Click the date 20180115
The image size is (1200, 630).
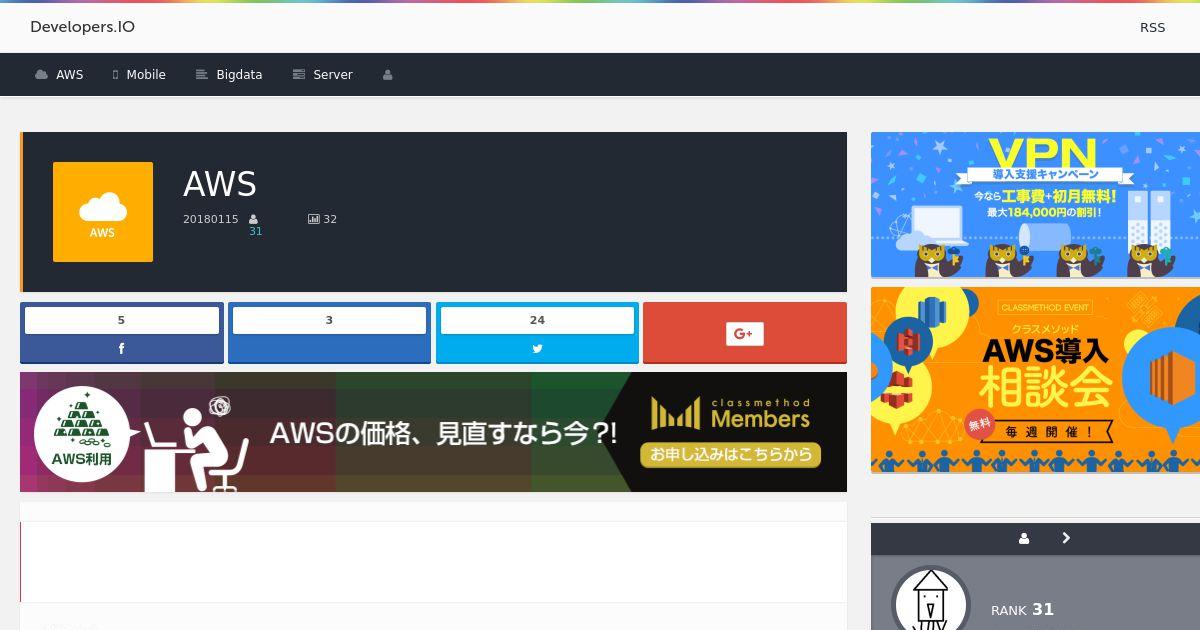tap(211, 219)
